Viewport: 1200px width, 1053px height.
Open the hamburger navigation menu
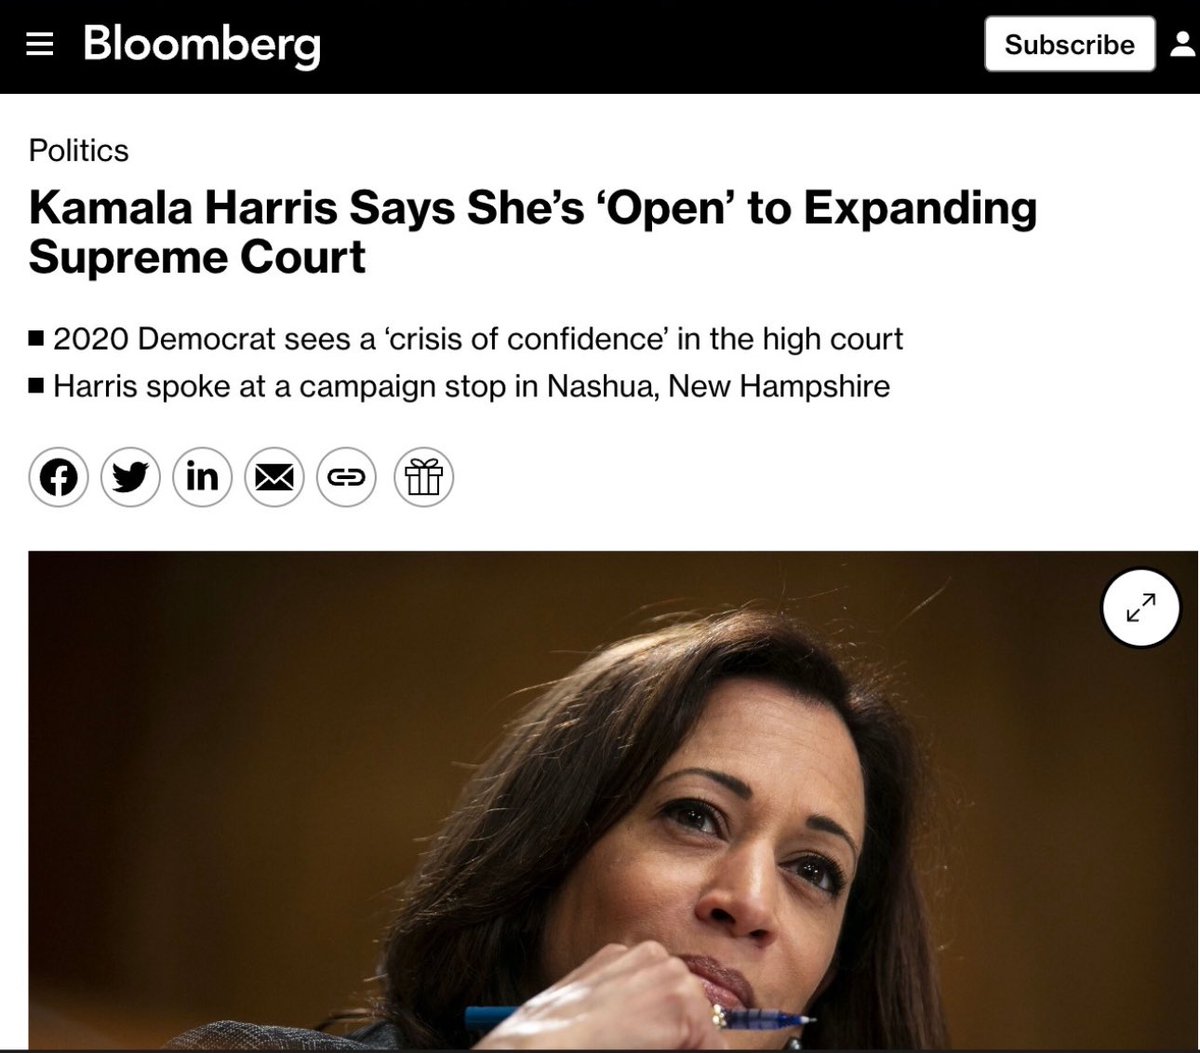pyautogui.click(x=39, y=45)
